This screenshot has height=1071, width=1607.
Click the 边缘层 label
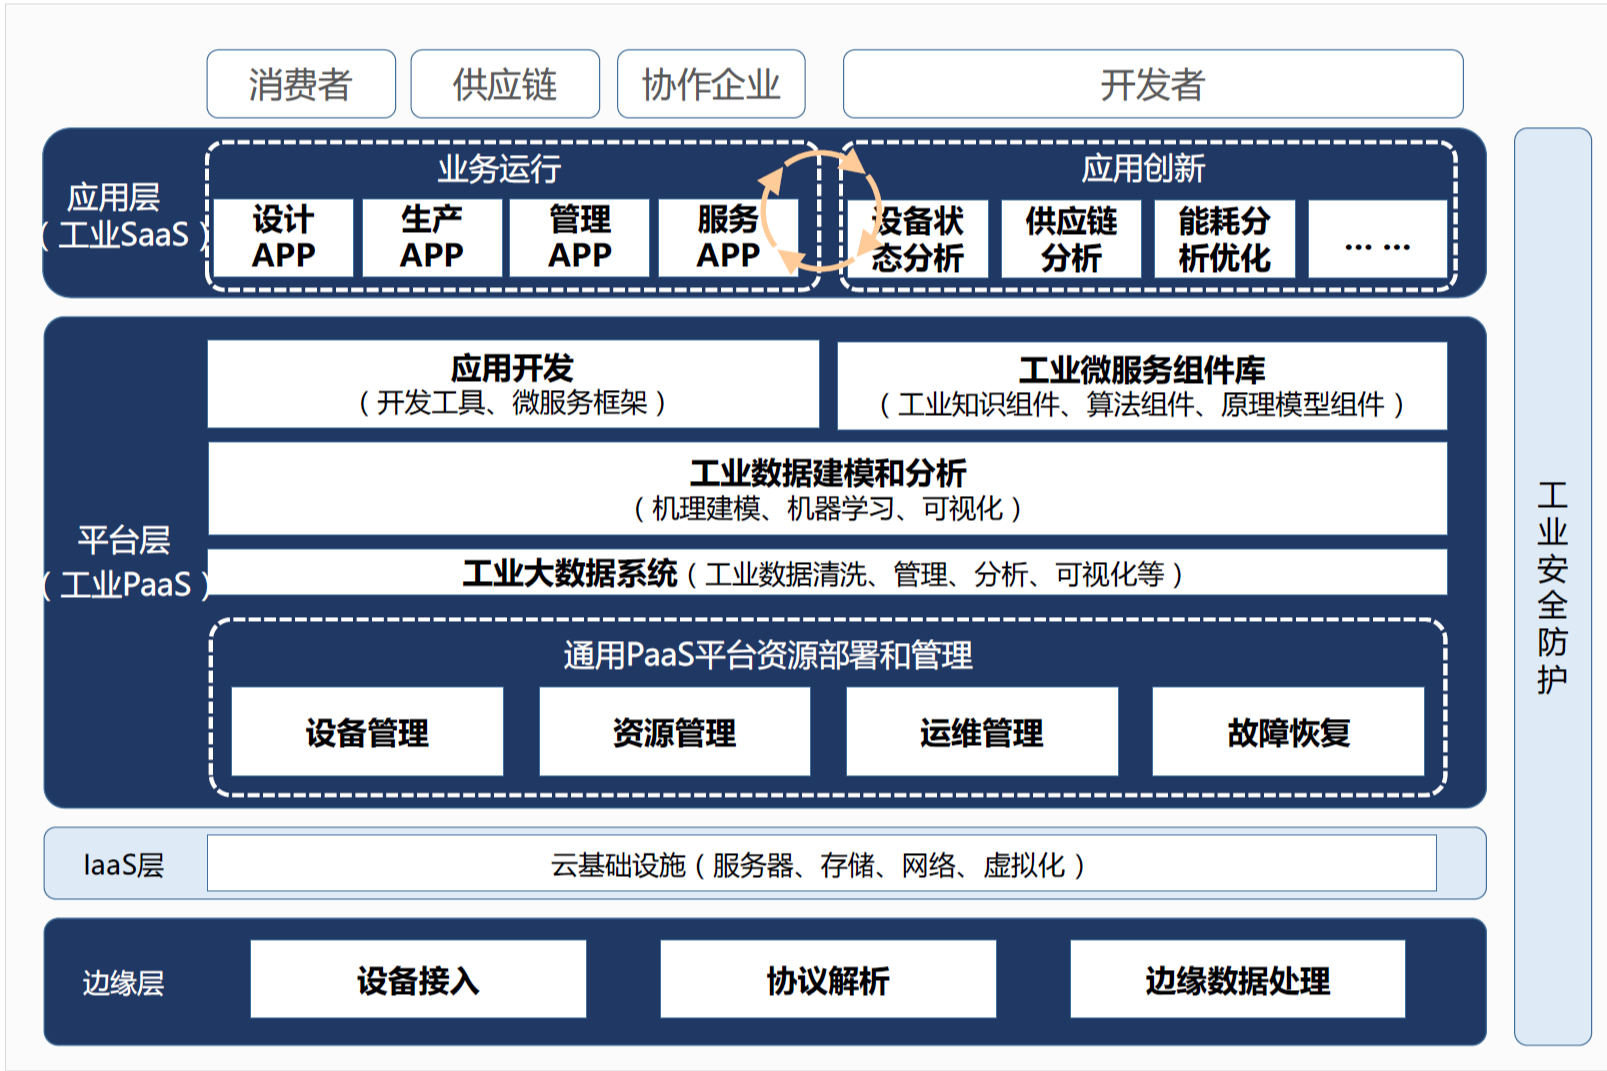[x=123, y=982]
